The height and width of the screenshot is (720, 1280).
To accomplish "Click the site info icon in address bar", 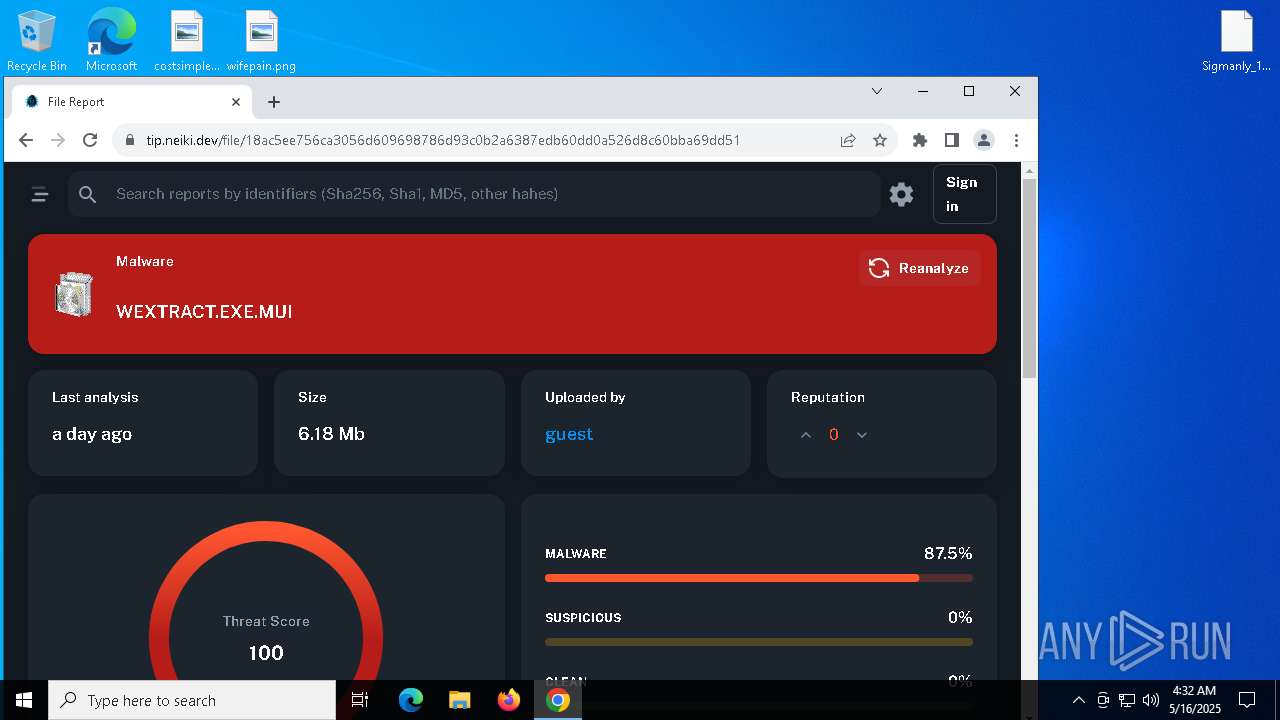I will [130, 141].
